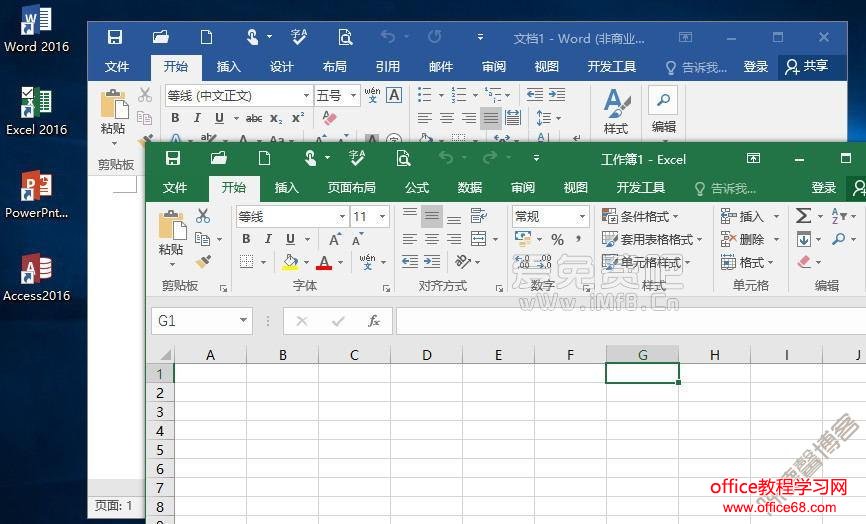Launch the Access2016 desktop shortcut
866x524 pixels.
coord(36,277)
